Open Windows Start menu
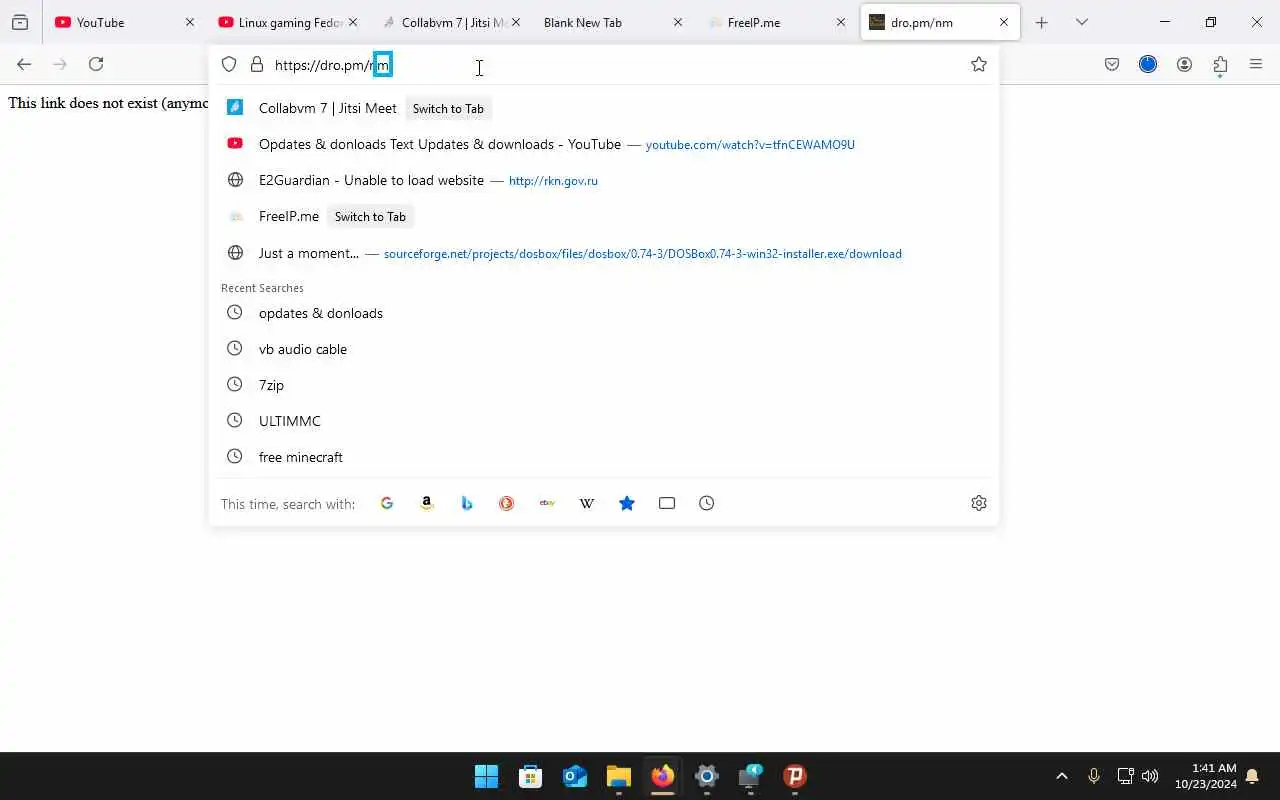This screenshot has height=800, width=1280. pyautogui.click(x=487, y=776)
